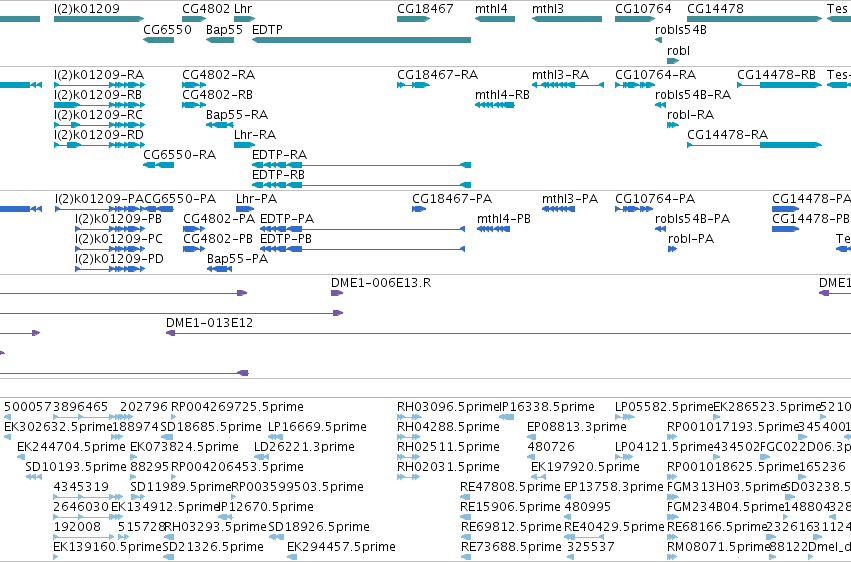
Task: Select the mthl4-PB protein label
Action: click(x=504, y=219)
